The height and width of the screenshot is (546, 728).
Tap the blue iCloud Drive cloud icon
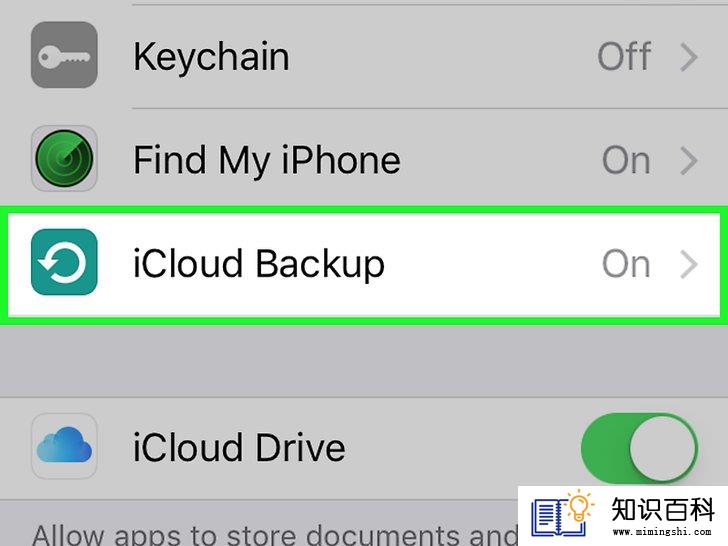click(64, 446)
